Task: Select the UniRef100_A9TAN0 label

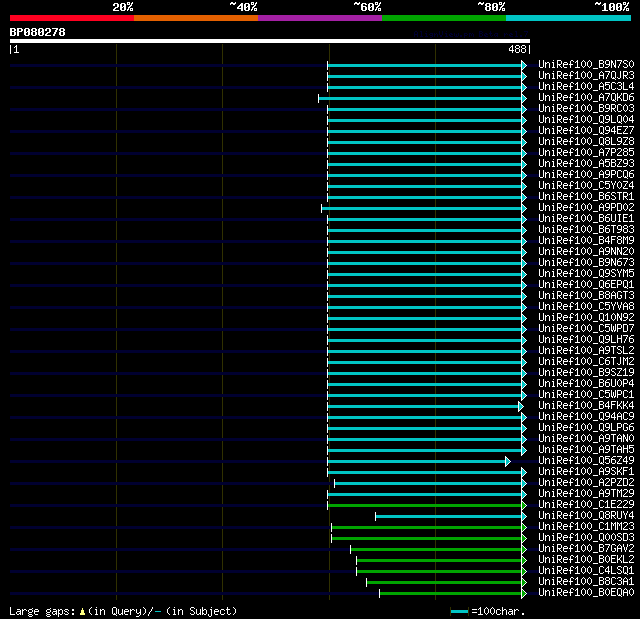Action: pyautogui.click(x=586, y=439)
